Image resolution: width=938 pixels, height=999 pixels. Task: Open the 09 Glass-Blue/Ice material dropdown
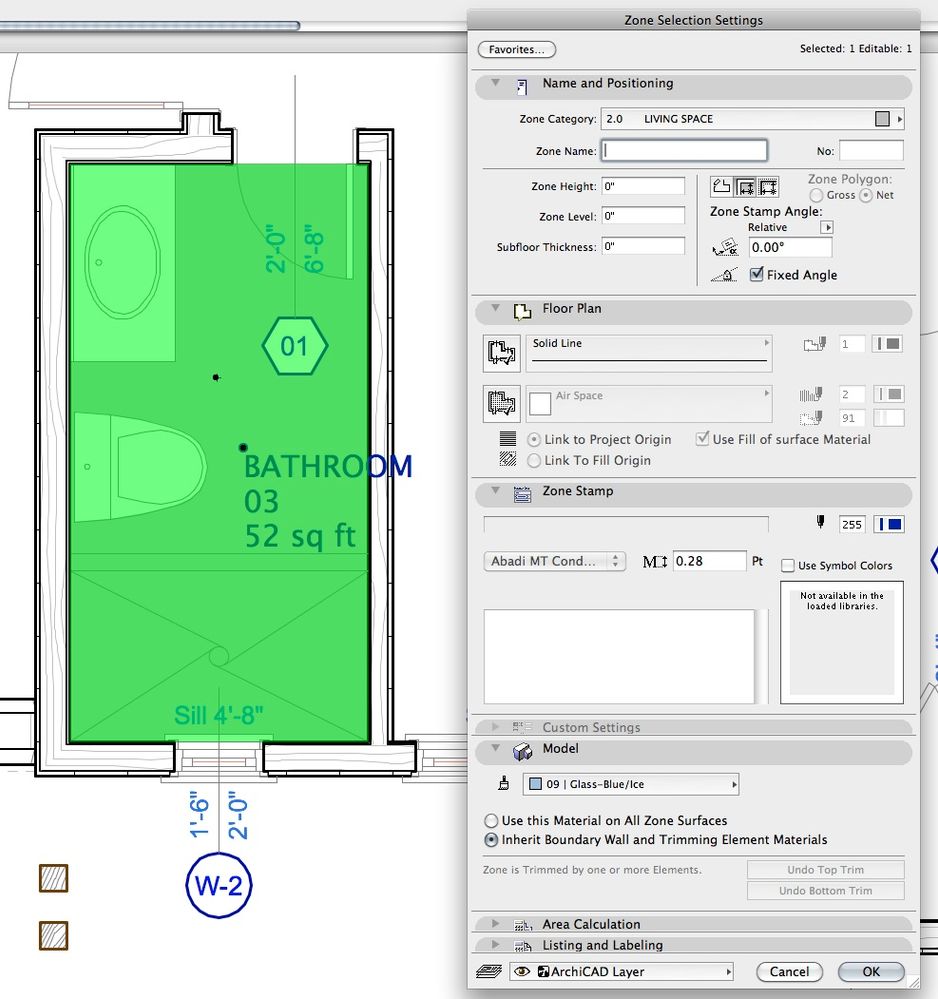tap(631, 784)
